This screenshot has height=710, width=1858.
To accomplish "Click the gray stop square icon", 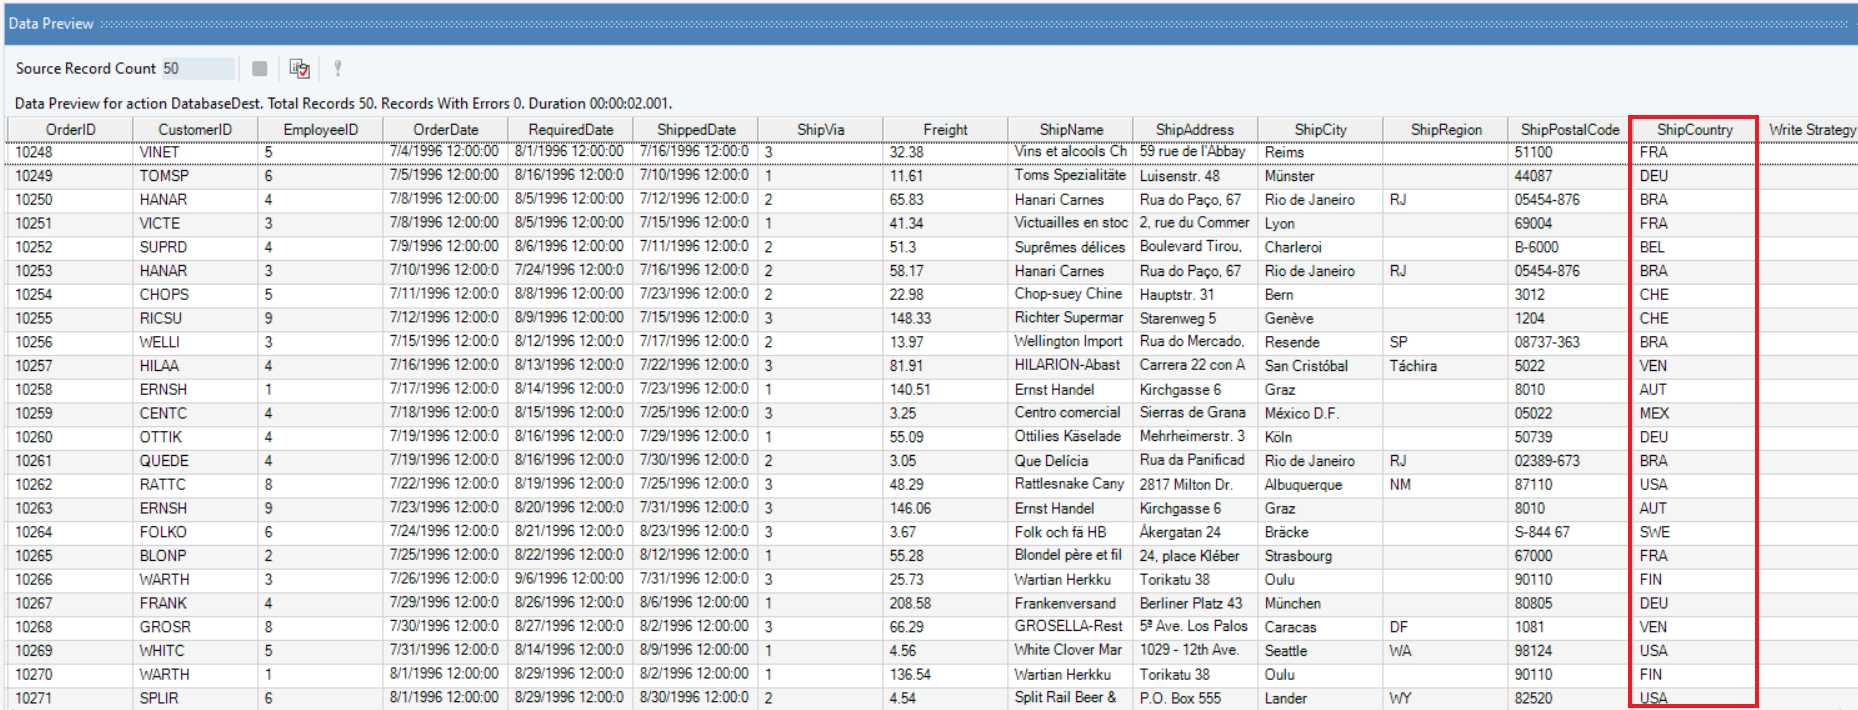I will point(260,69).
